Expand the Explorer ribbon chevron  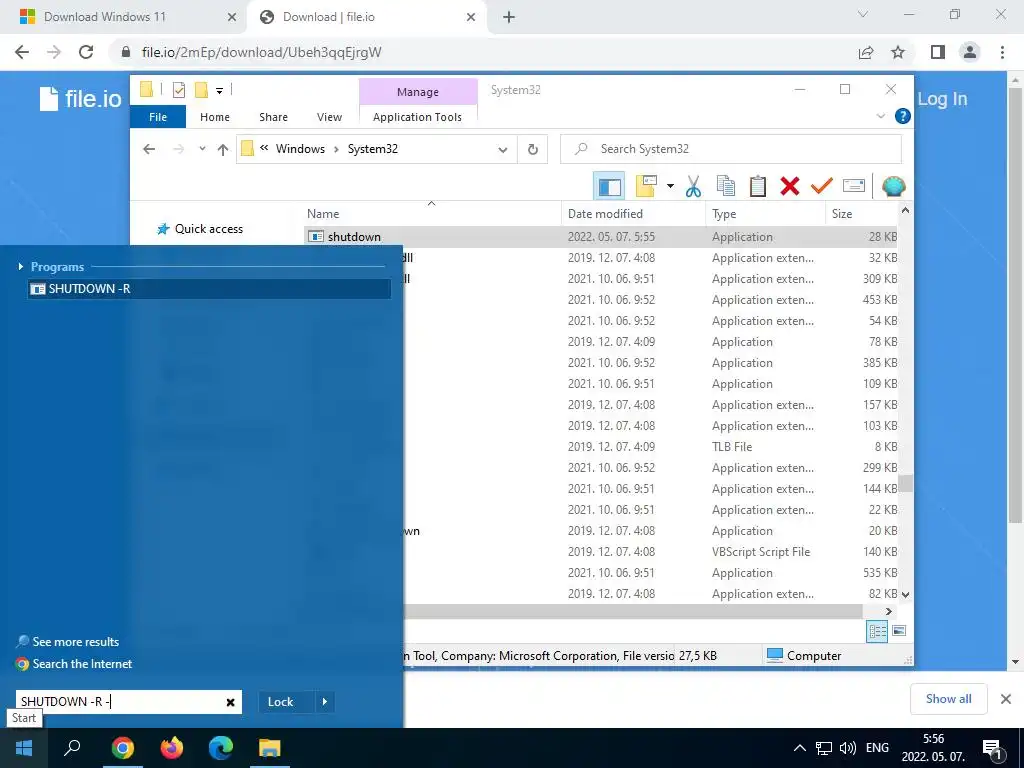(880, 116)
